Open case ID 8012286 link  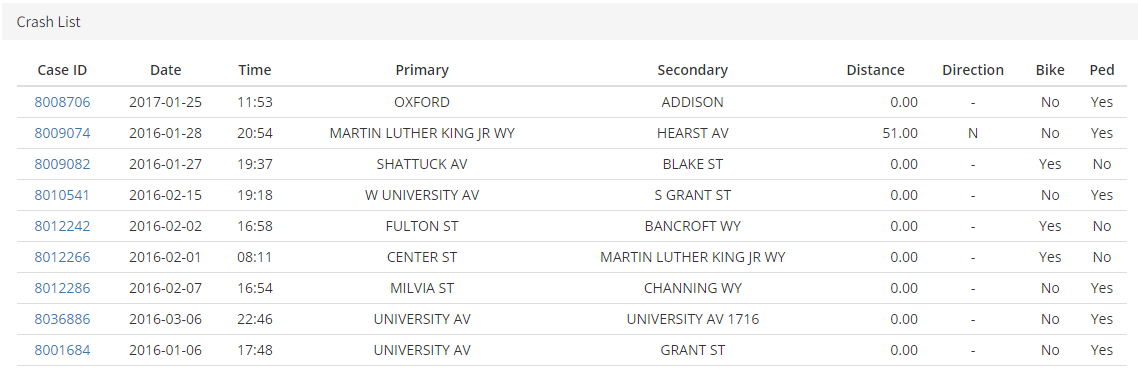click(62, 289)
